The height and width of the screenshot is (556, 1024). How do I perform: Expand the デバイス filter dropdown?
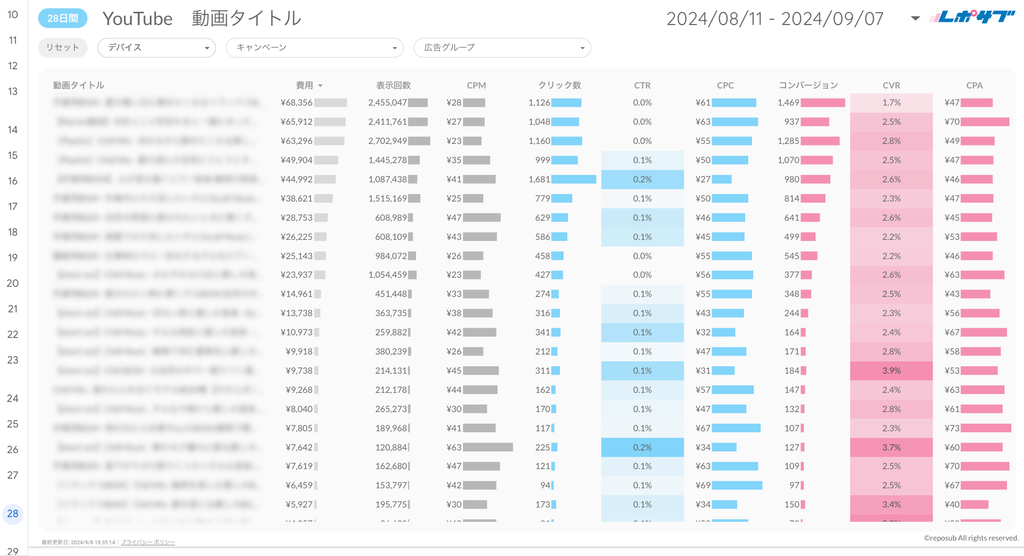pos(156,48)
